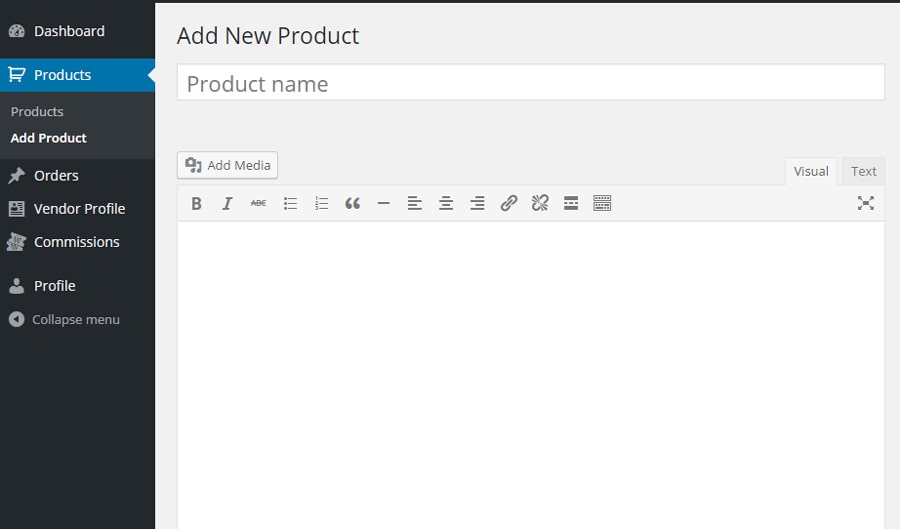
Task: Insert a horizontal line
Action: pos(383,203)
